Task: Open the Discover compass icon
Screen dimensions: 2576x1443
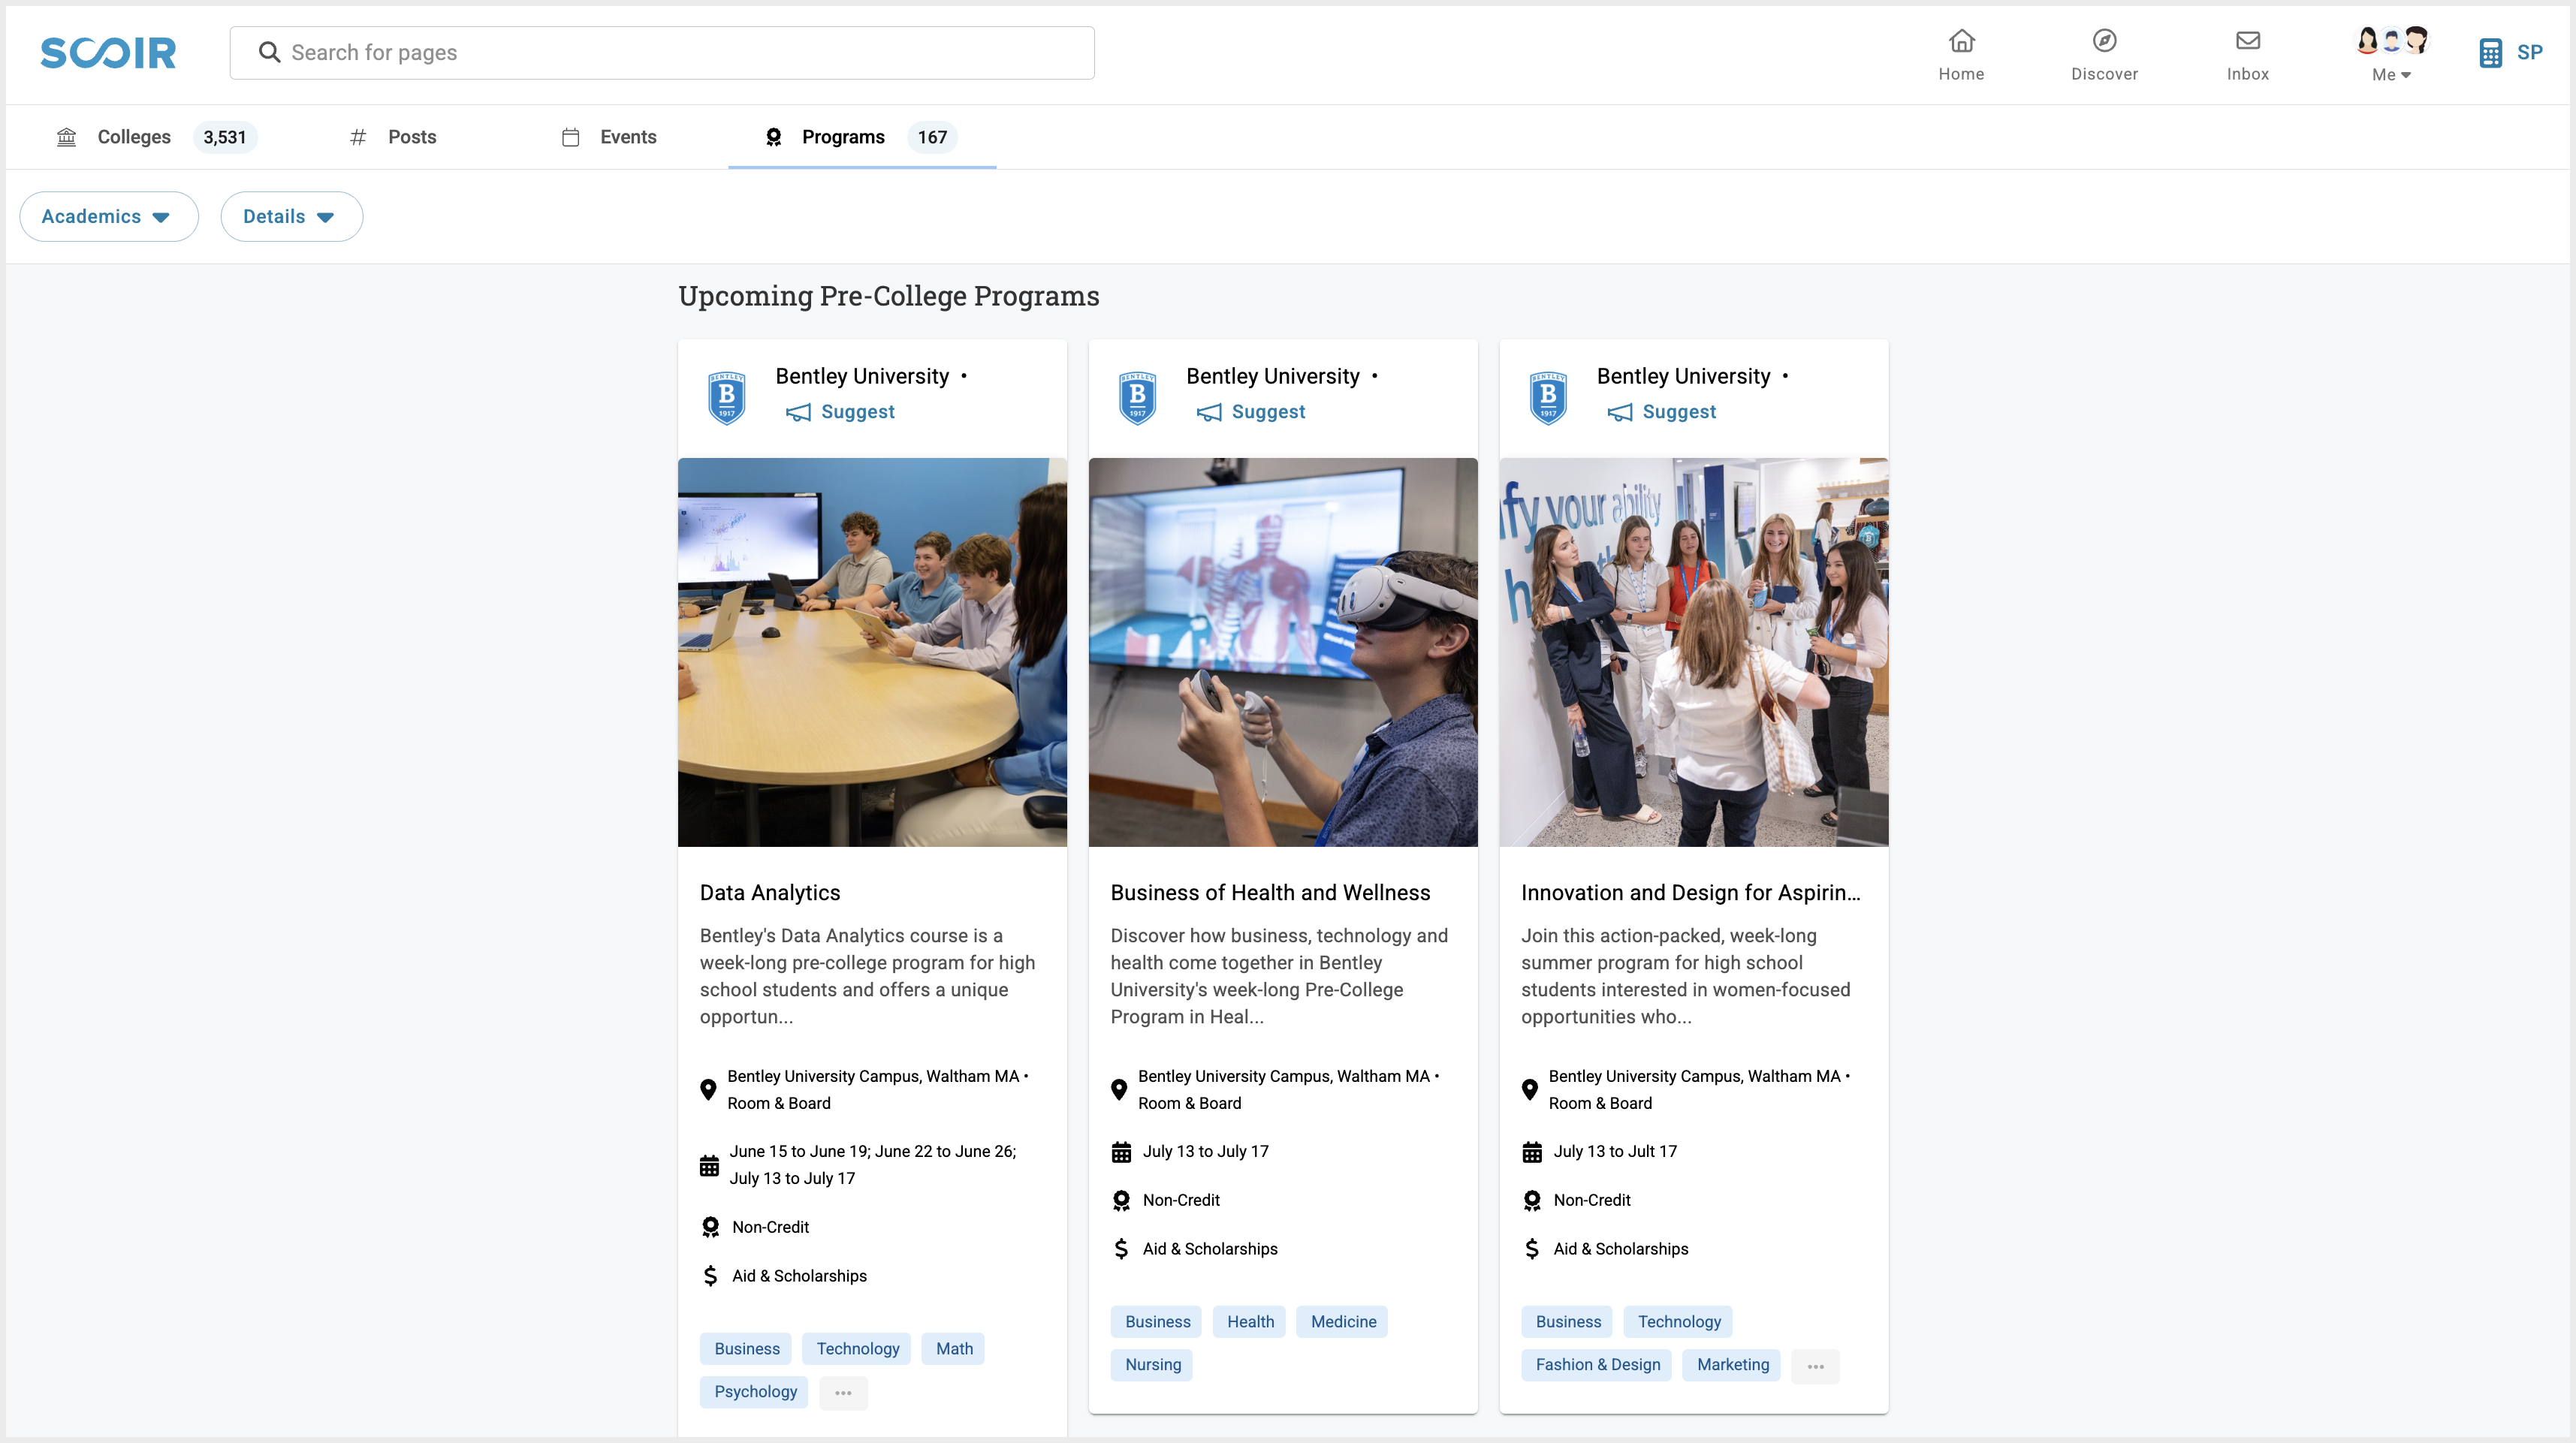Action: 2104,42
